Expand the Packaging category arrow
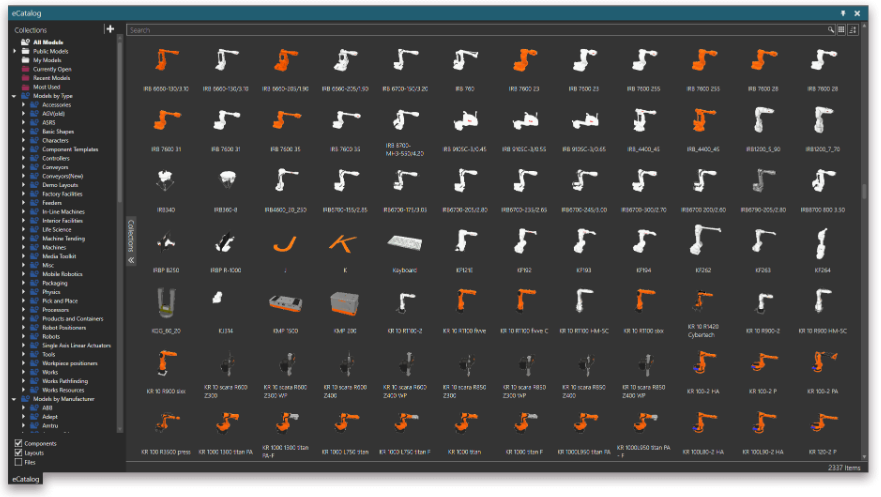881x497 pixels. [24, 283]
